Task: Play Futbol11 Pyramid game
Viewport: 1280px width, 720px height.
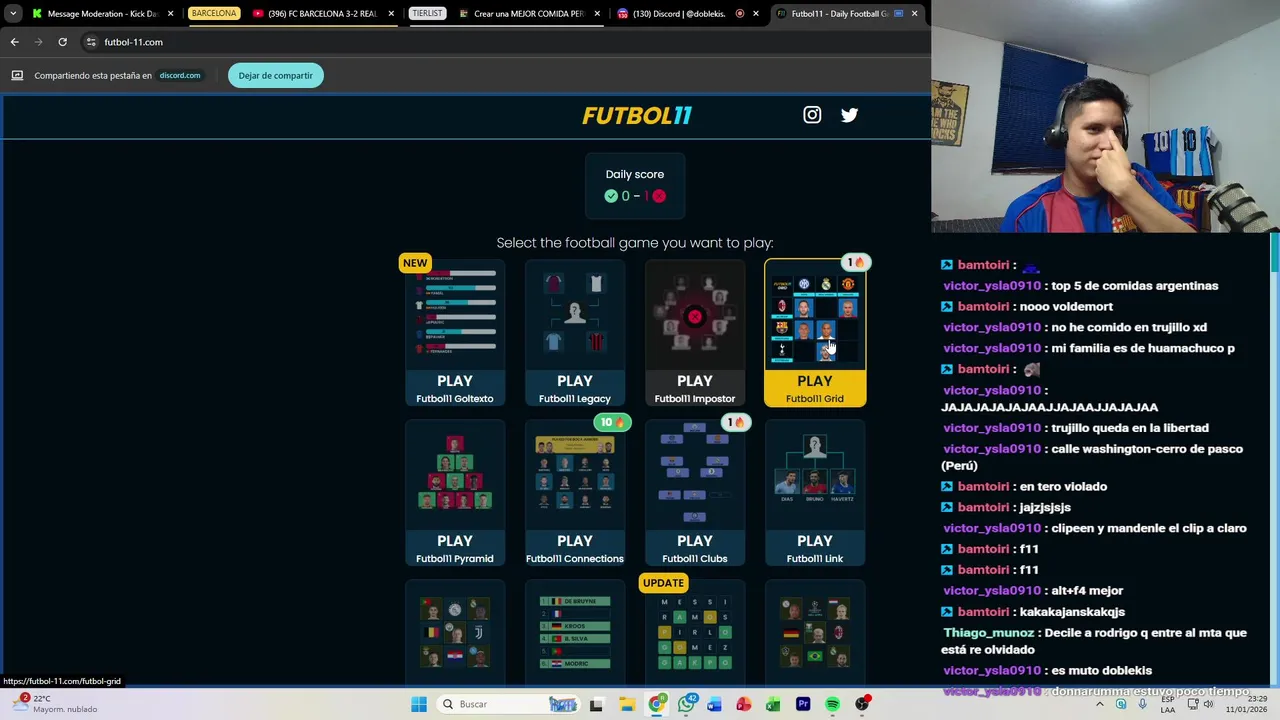Action: coord(455,548)
